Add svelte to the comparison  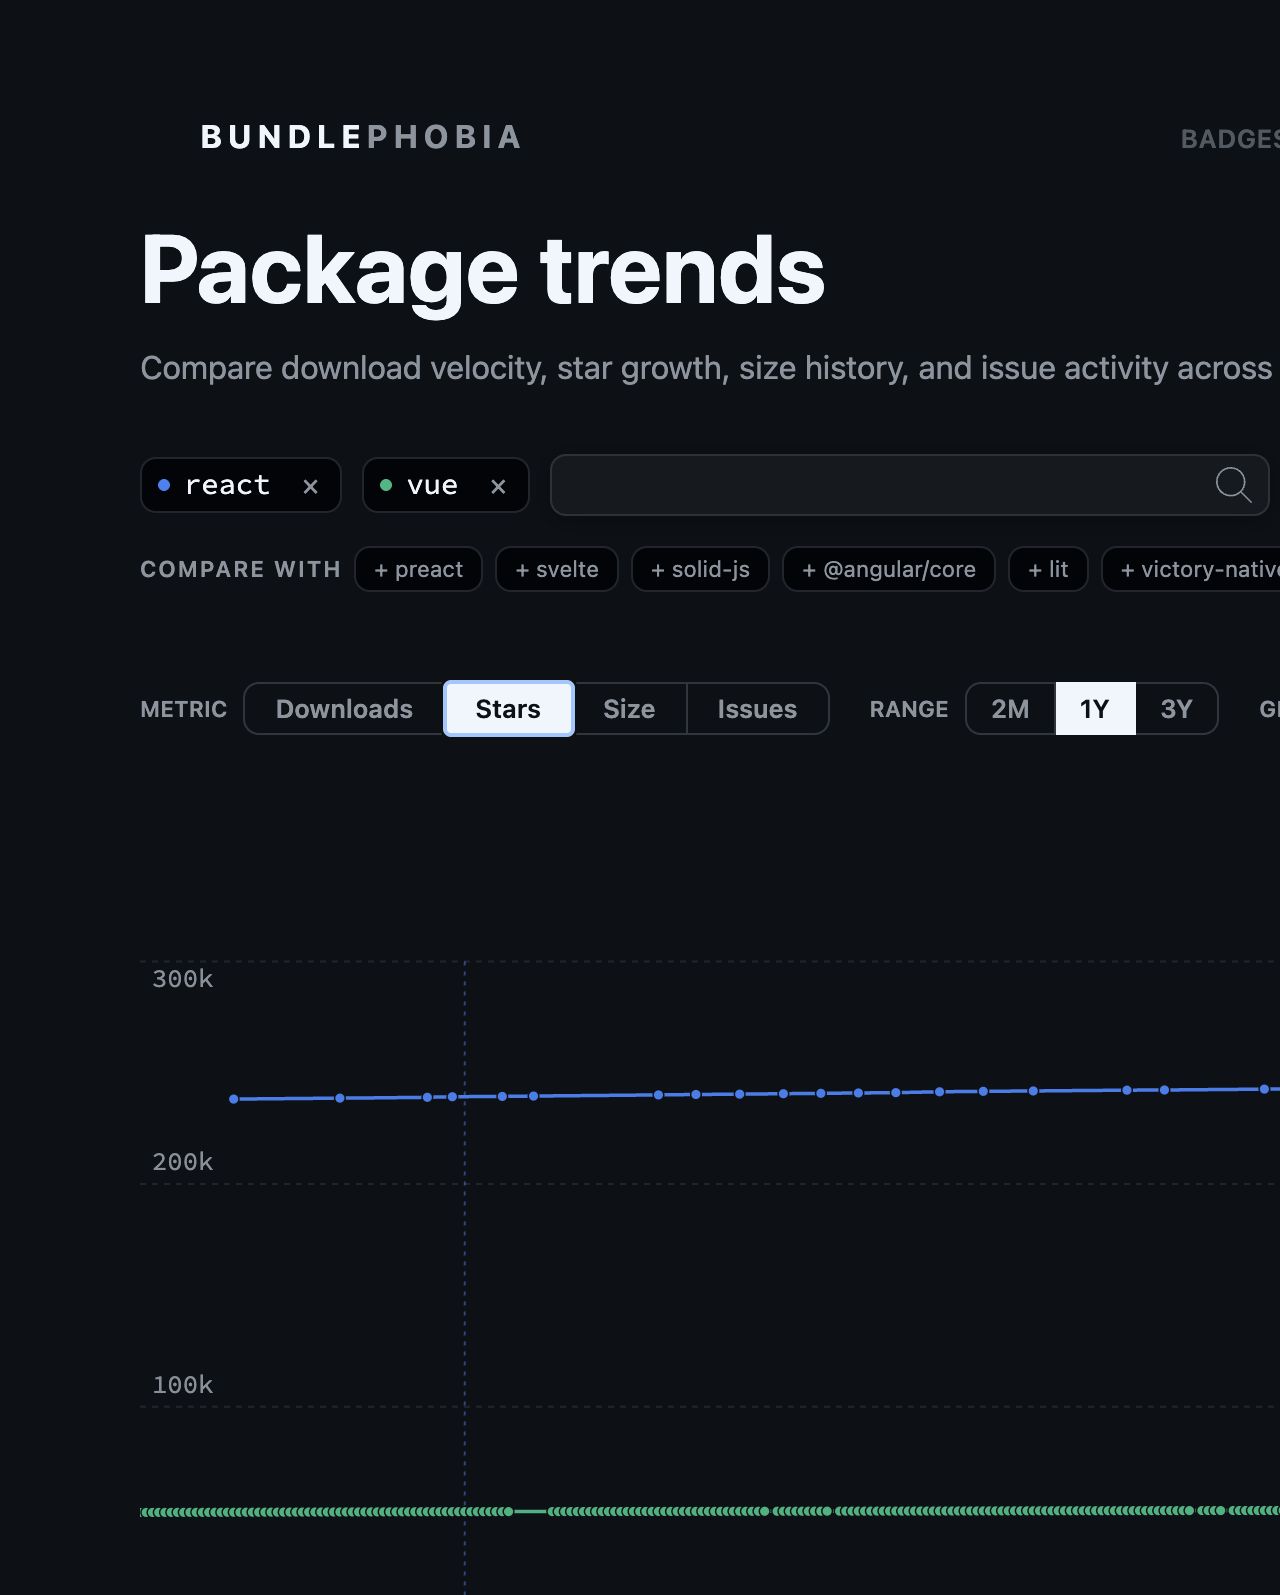coord(557,569)
